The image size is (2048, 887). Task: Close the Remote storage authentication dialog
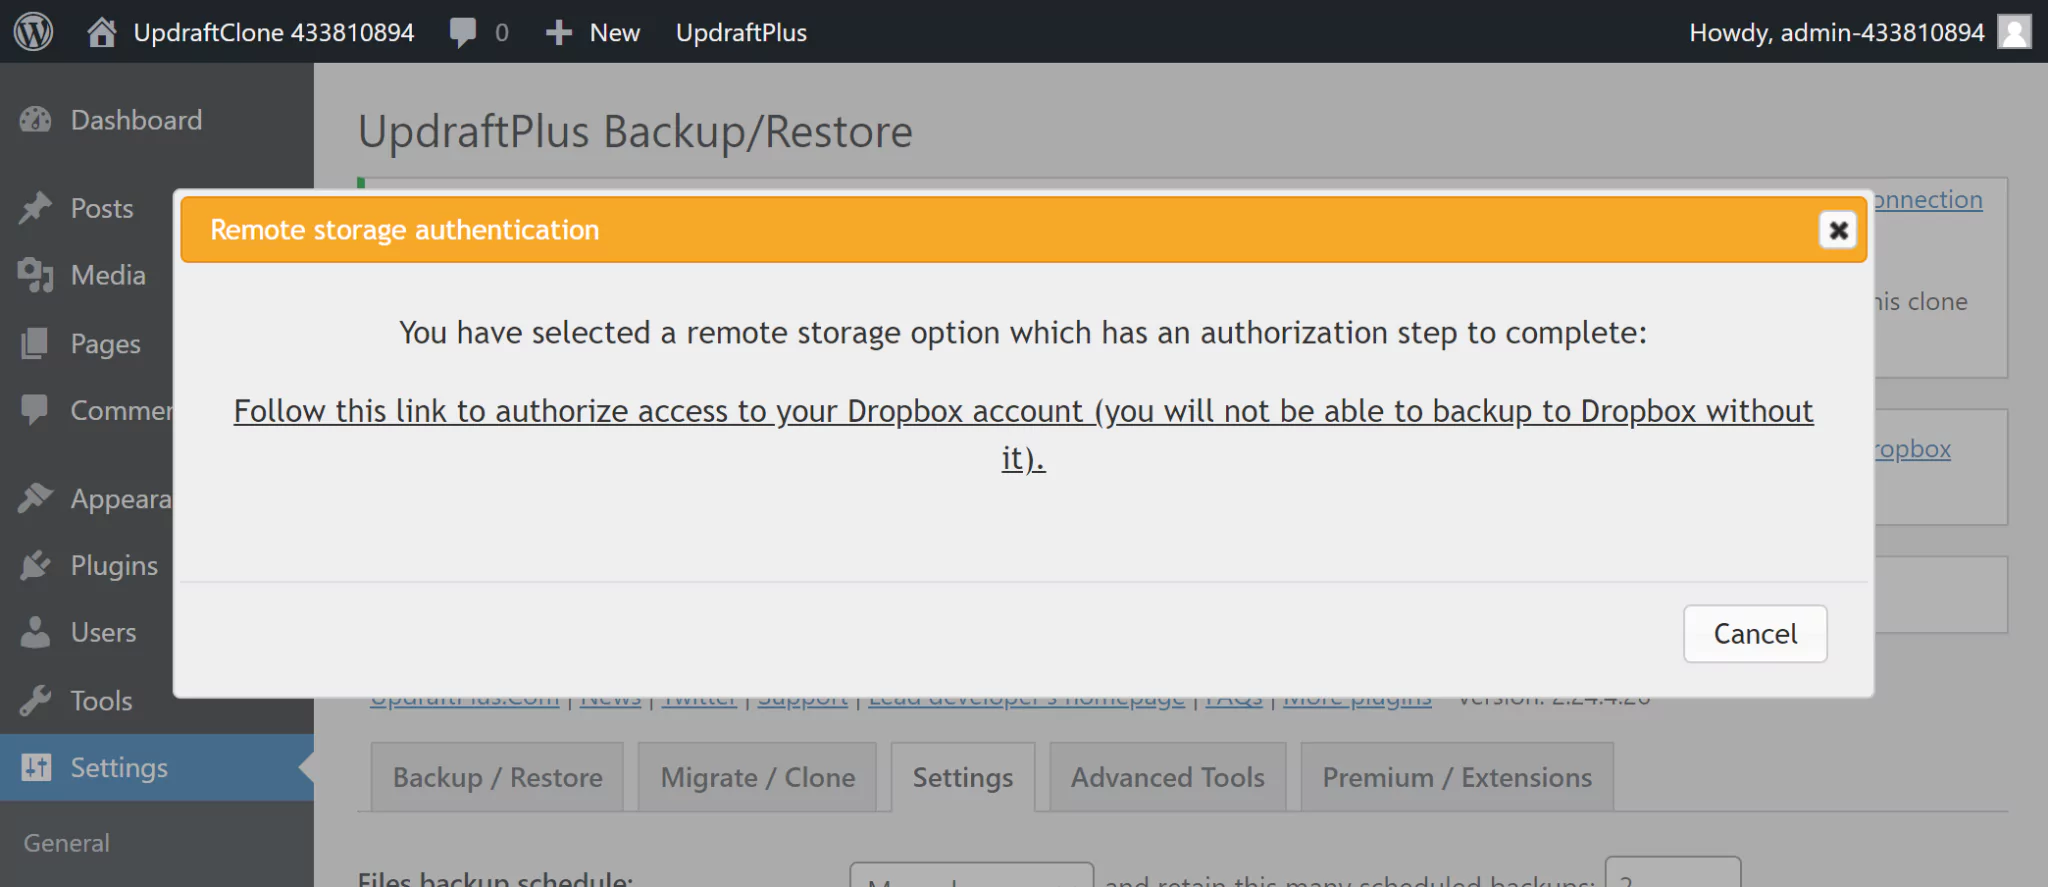click(1838, 230)
